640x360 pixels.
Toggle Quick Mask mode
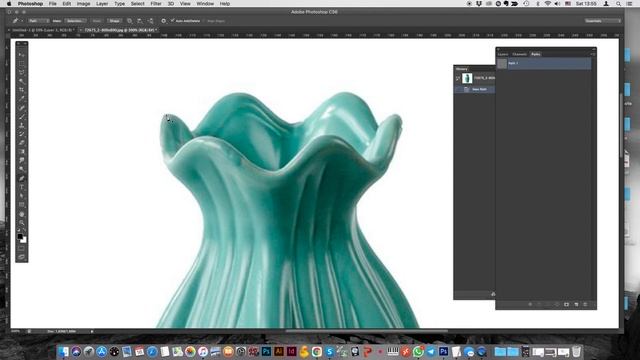pyautogui.click(x=22, y=248)
